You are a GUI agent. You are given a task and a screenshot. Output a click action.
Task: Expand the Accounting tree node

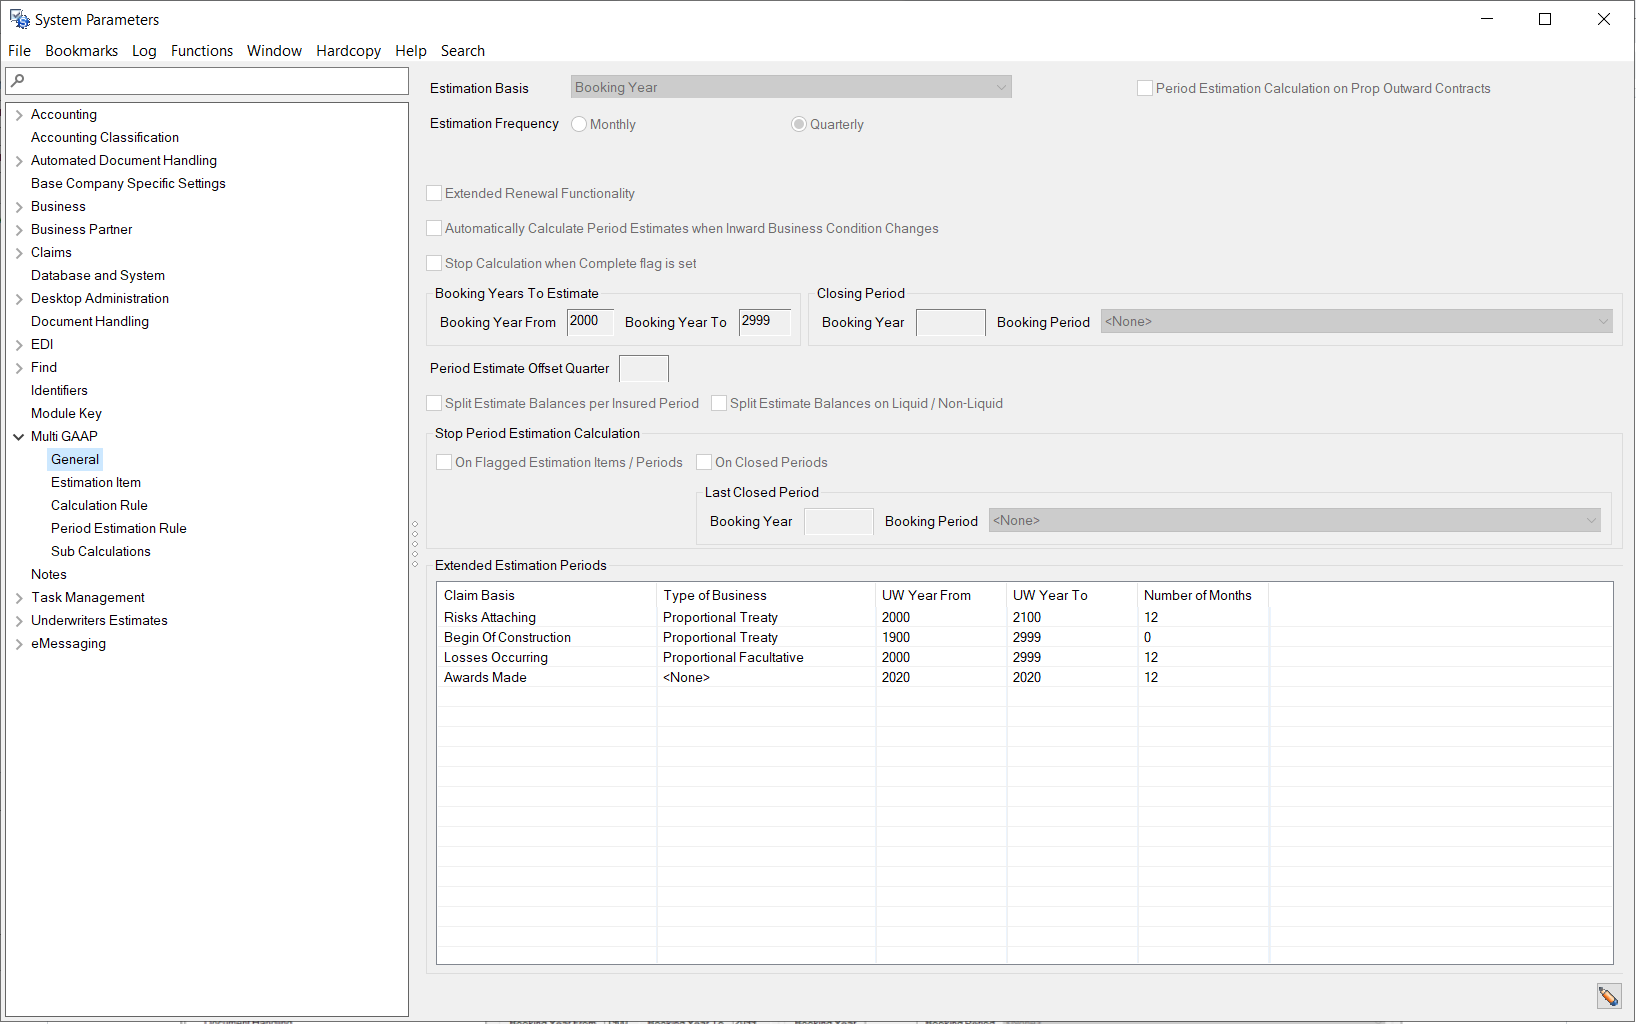pos(19,115)
